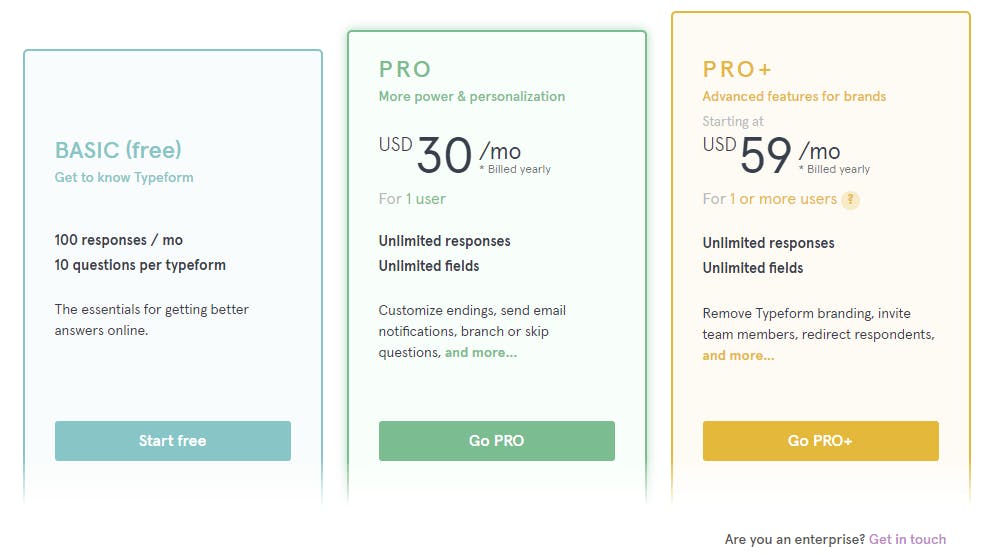Click the Get to know Typeform subtitle
Viewport: 997px width, 555px height.
click(124, 177)
